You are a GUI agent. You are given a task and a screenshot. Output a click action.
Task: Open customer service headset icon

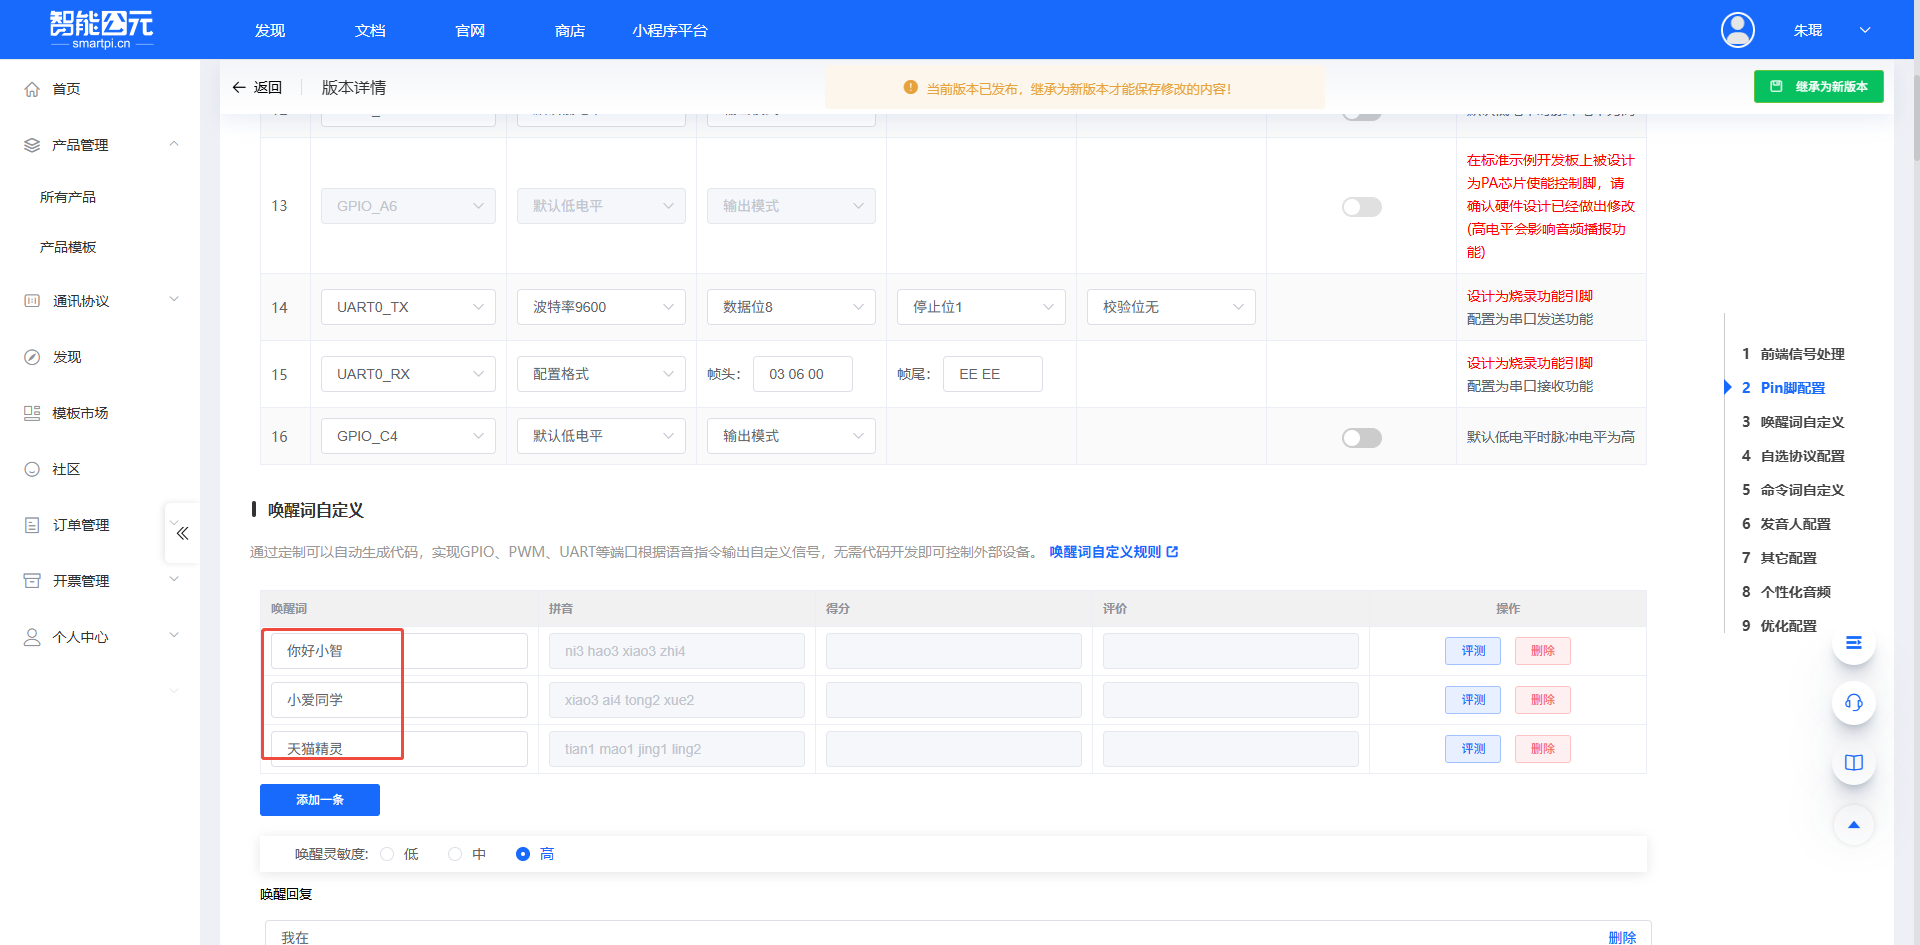[1853, 703]
